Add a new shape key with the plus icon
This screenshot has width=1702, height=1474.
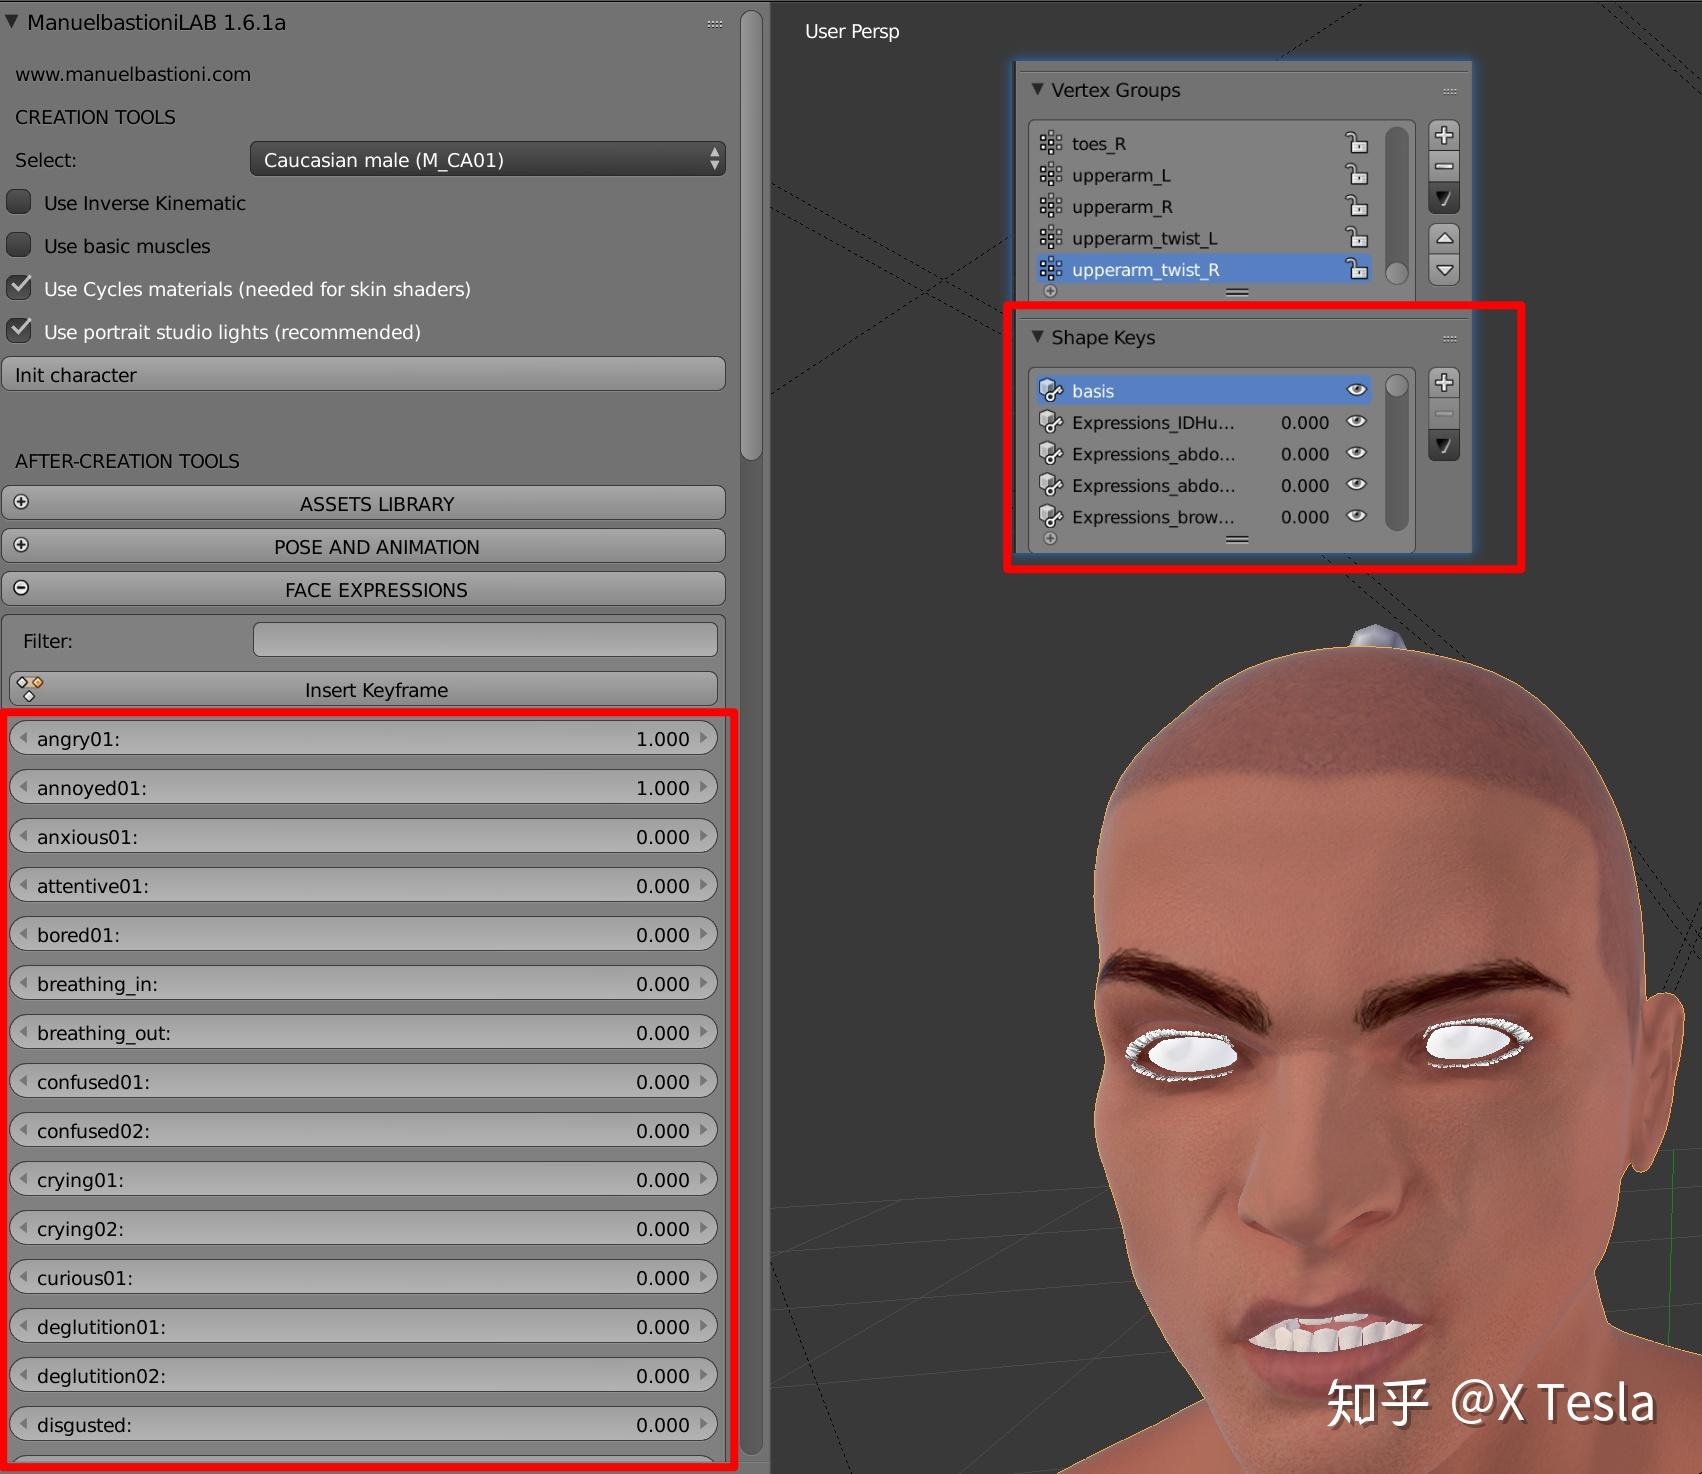click(1443, 381)
